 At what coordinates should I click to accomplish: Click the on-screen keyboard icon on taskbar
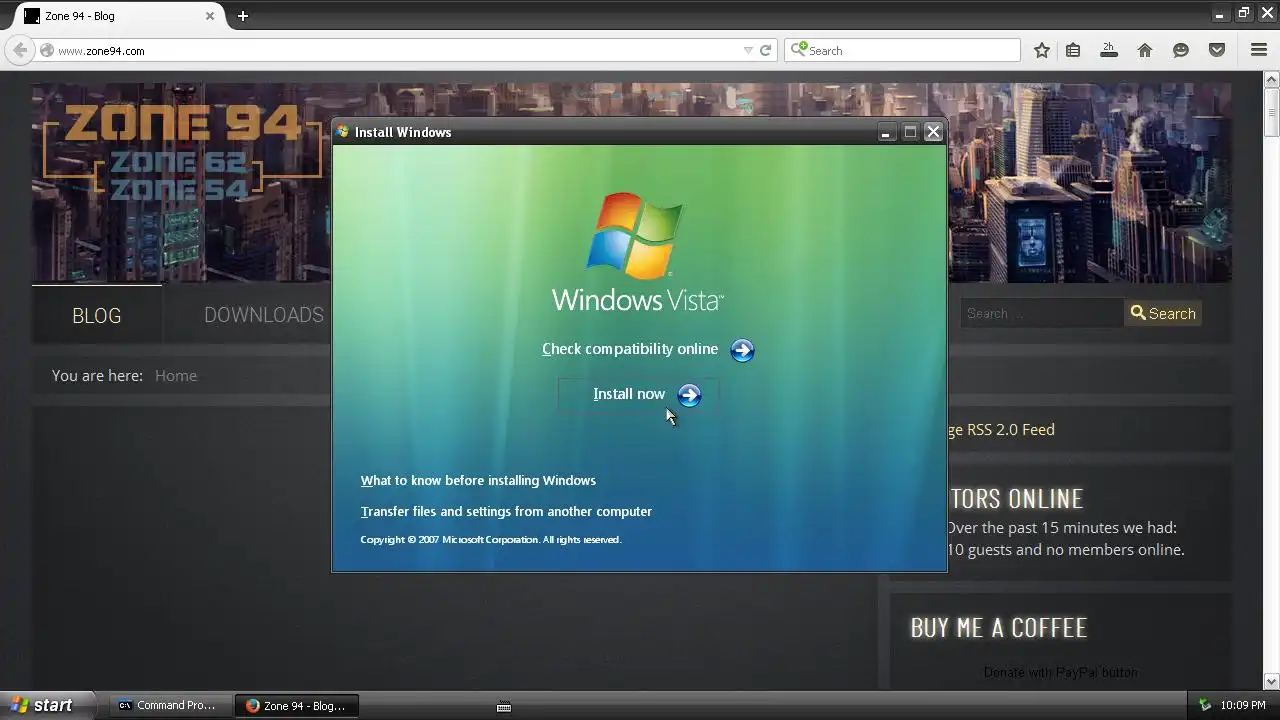pos(504,706)
